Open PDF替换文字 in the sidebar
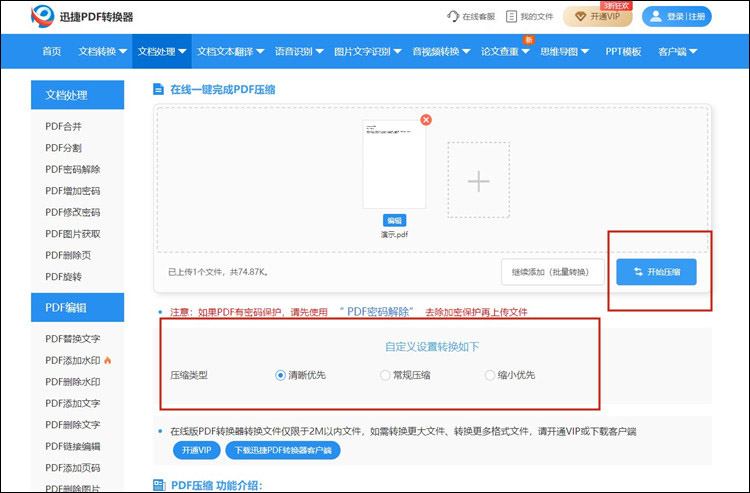Screen dimensions: 750x493 (x=73, y=339)
